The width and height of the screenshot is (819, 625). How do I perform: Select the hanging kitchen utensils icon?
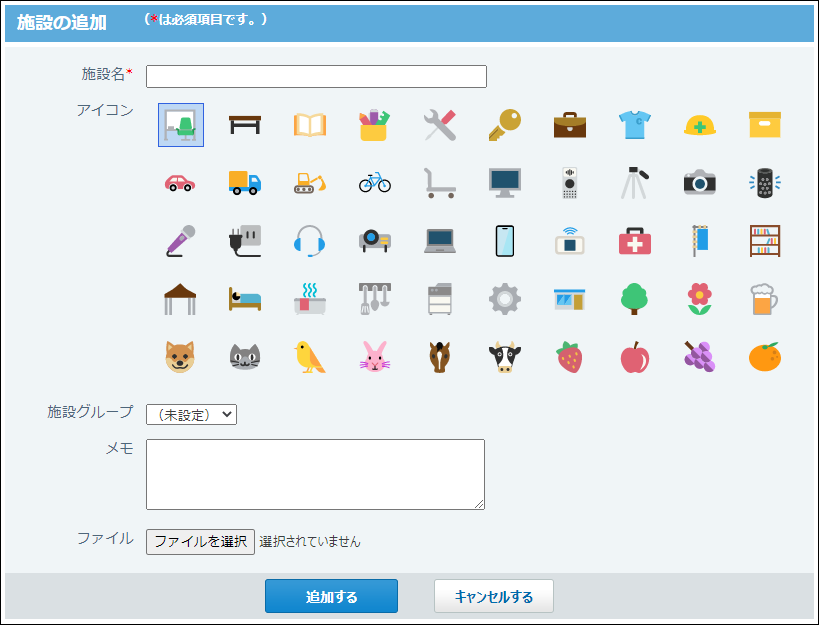[375, 299]
